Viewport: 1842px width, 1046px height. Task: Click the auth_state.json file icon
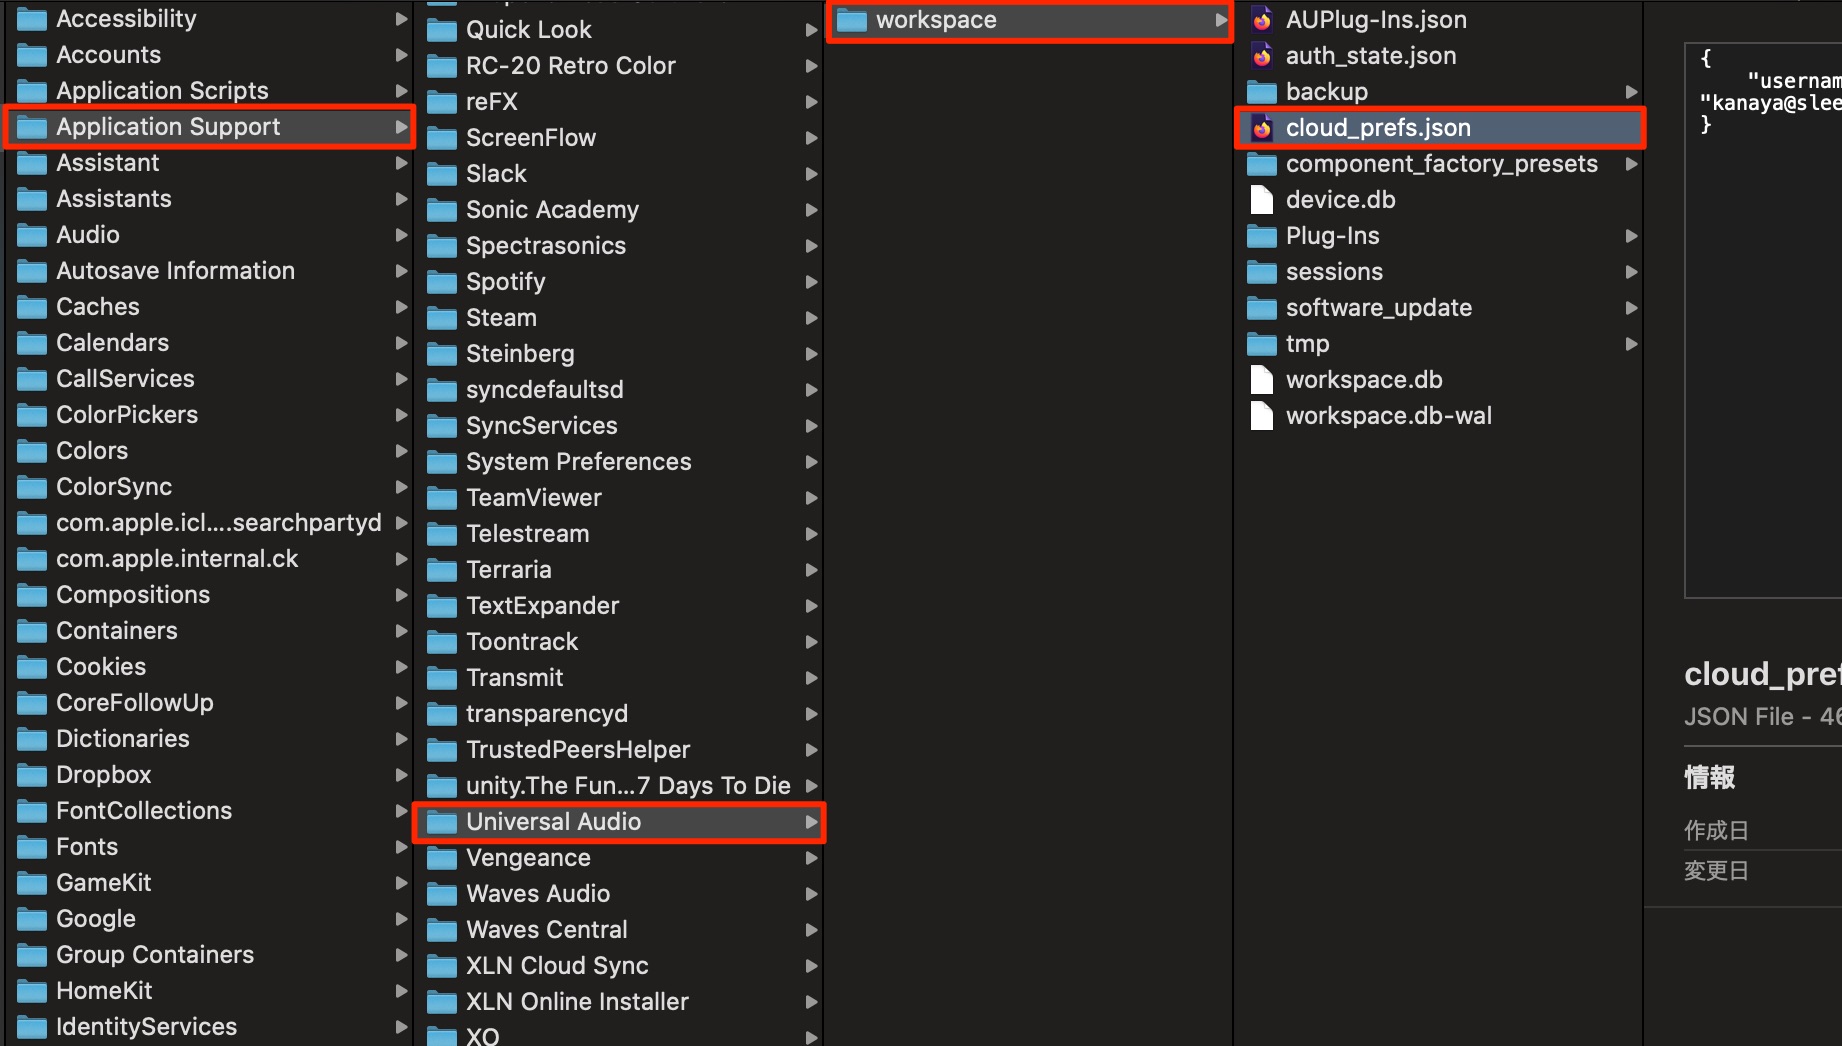(1262, 56)
